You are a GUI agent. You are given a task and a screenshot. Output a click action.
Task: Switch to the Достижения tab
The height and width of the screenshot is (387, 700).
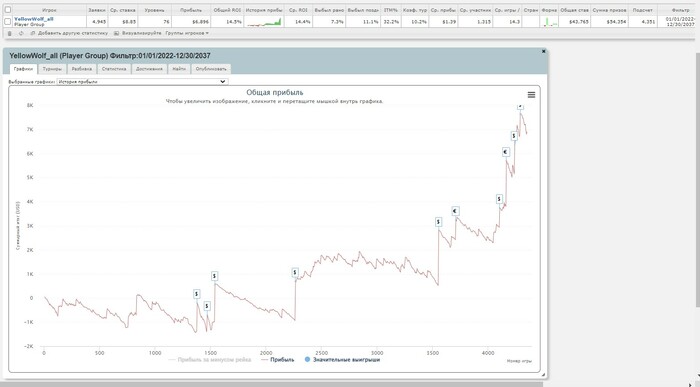pyautogui.click(x=149, y=69)
